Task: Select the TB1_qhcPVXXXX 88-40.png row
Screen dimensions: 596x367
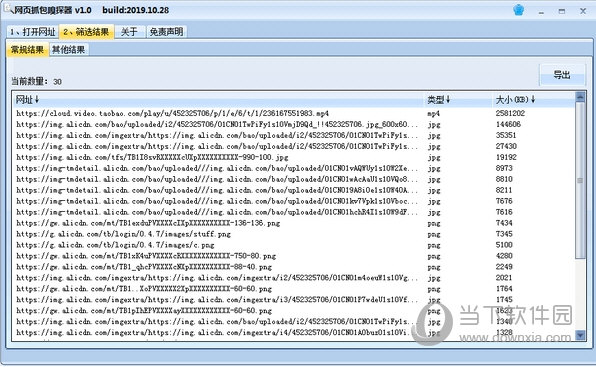Action: (294, 267)
